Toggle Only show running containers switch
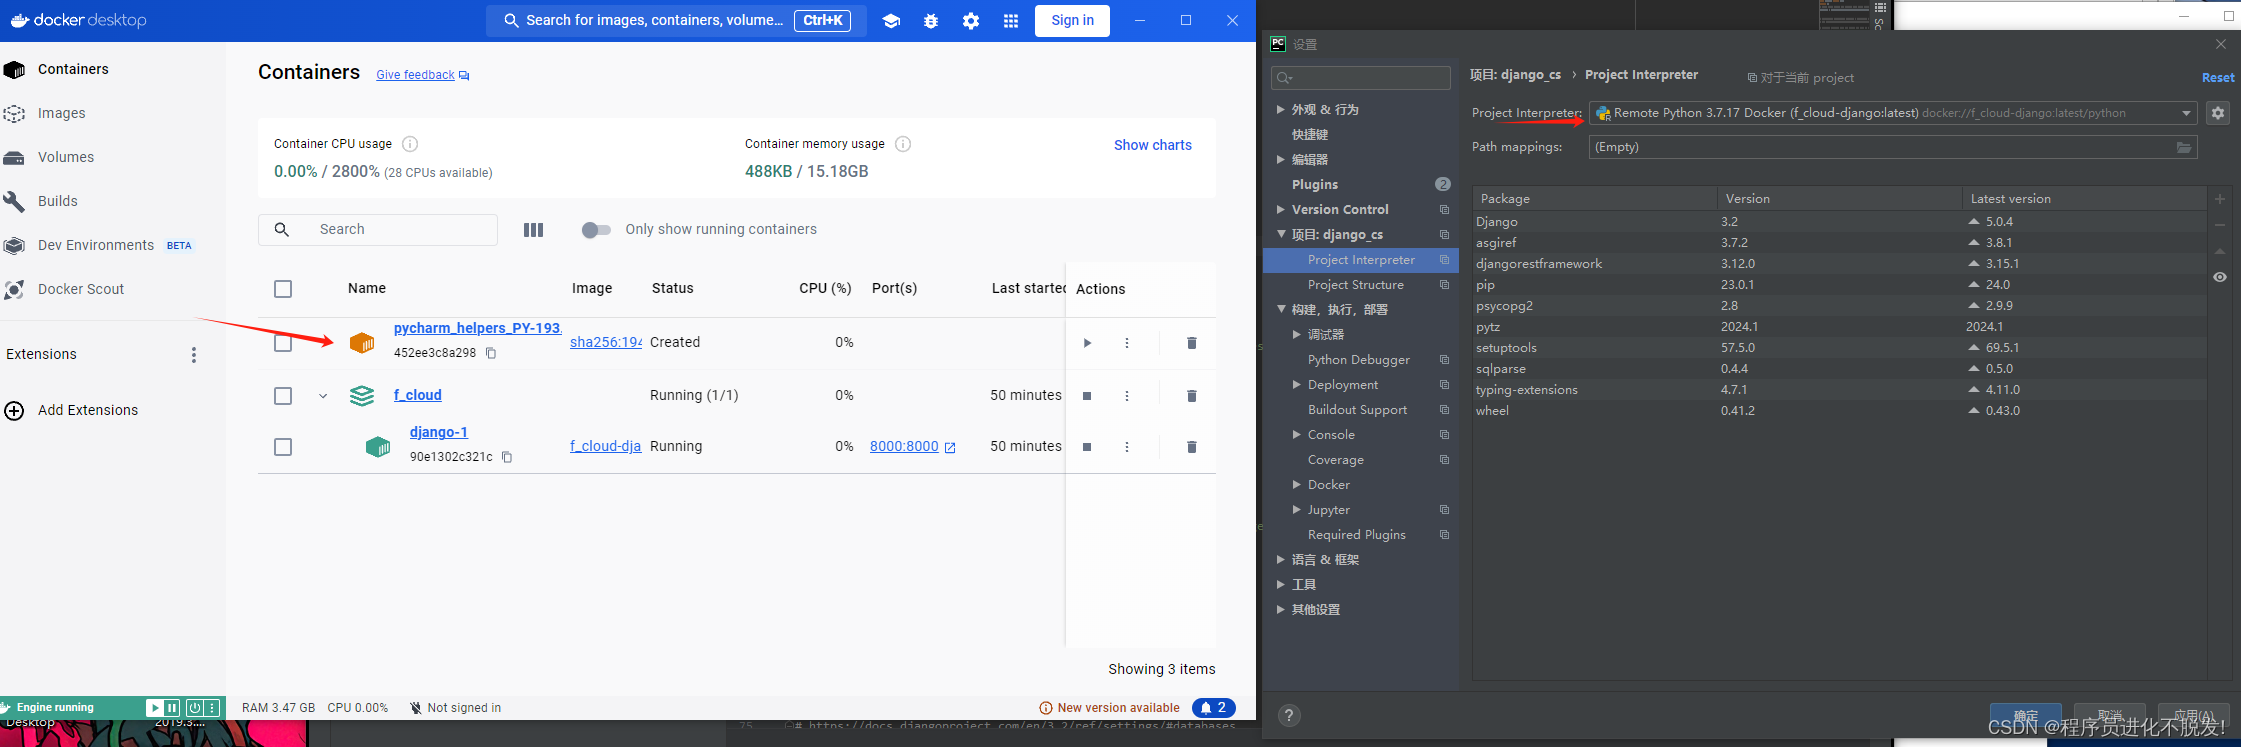Viewport: 2241px width, 747px height. point(596,230)
